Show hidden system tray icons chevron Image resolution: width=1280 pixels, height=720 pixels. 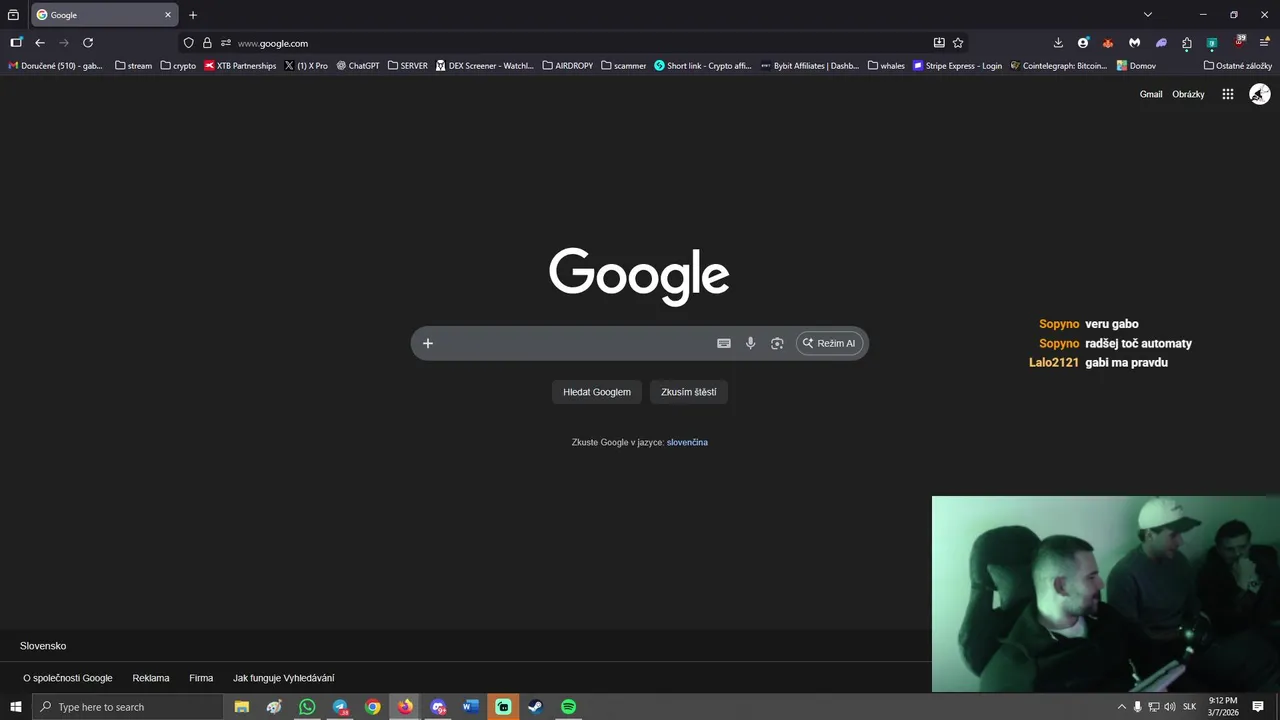[x=1121, y=707]
